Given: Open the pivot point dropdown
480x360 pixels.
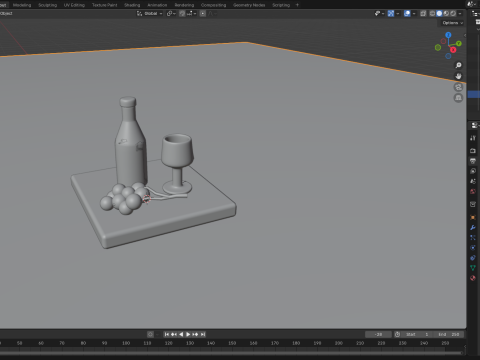Looking at the screenshot, I should pyautogui.click(x=171, y=14).
